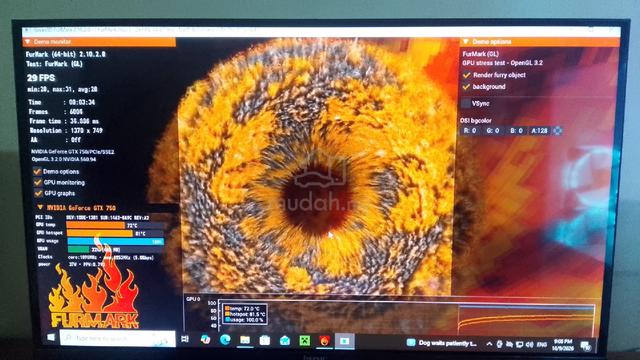Collapse the Demo options panel
Image resolution: width=640 pixels, height=360 pixels.
466,42
